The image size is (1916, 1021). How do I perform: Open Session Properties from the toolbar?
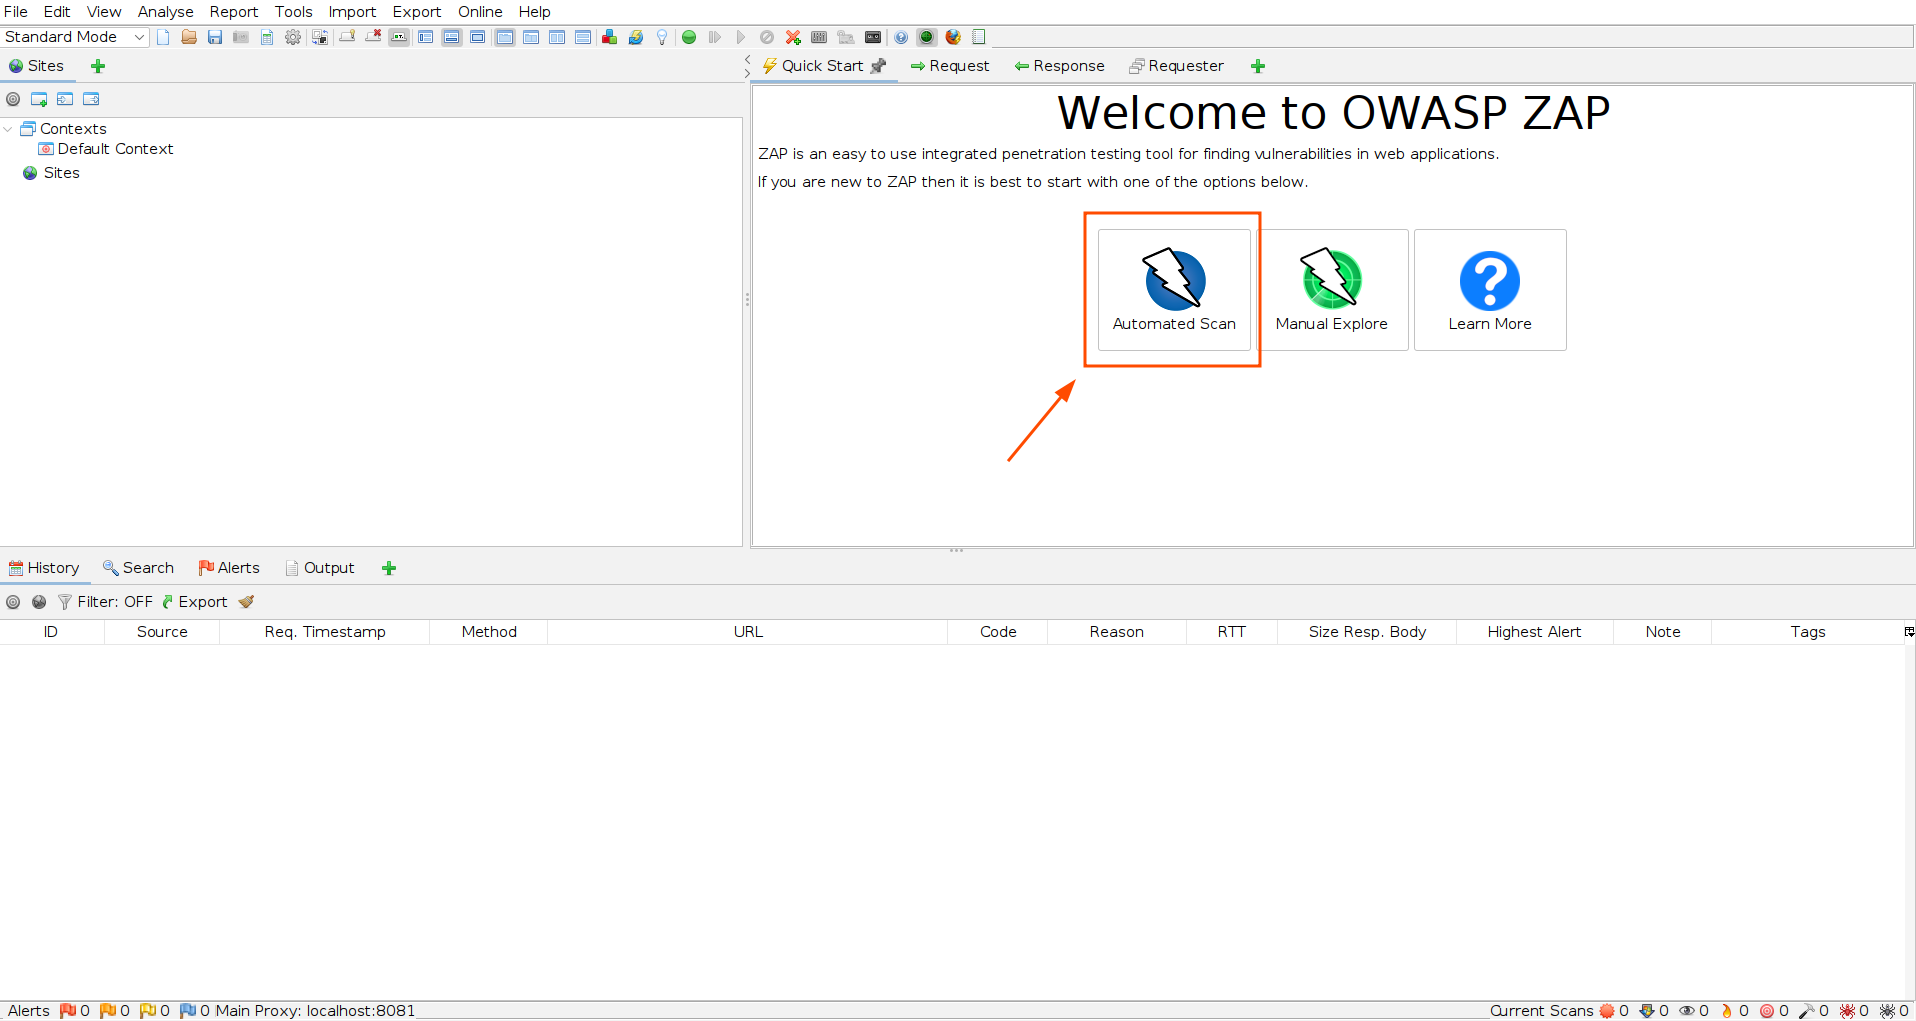point(267,37)
